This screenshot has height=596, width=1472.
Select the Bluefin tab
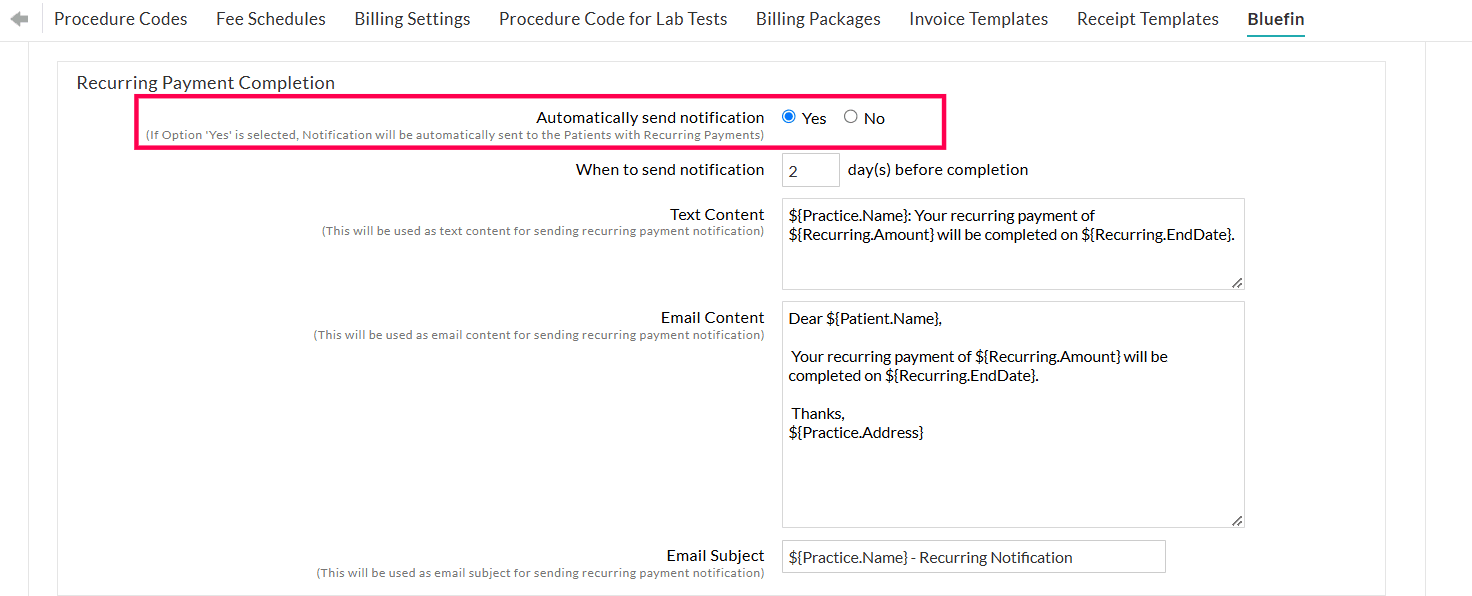1275,19
